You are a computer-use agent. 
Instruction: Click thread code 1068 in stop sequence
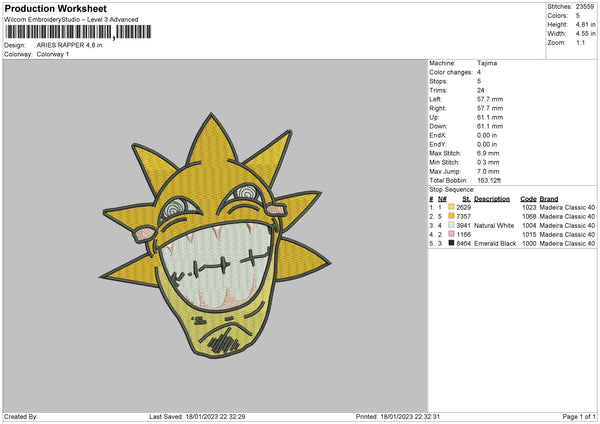pos(529,217)
